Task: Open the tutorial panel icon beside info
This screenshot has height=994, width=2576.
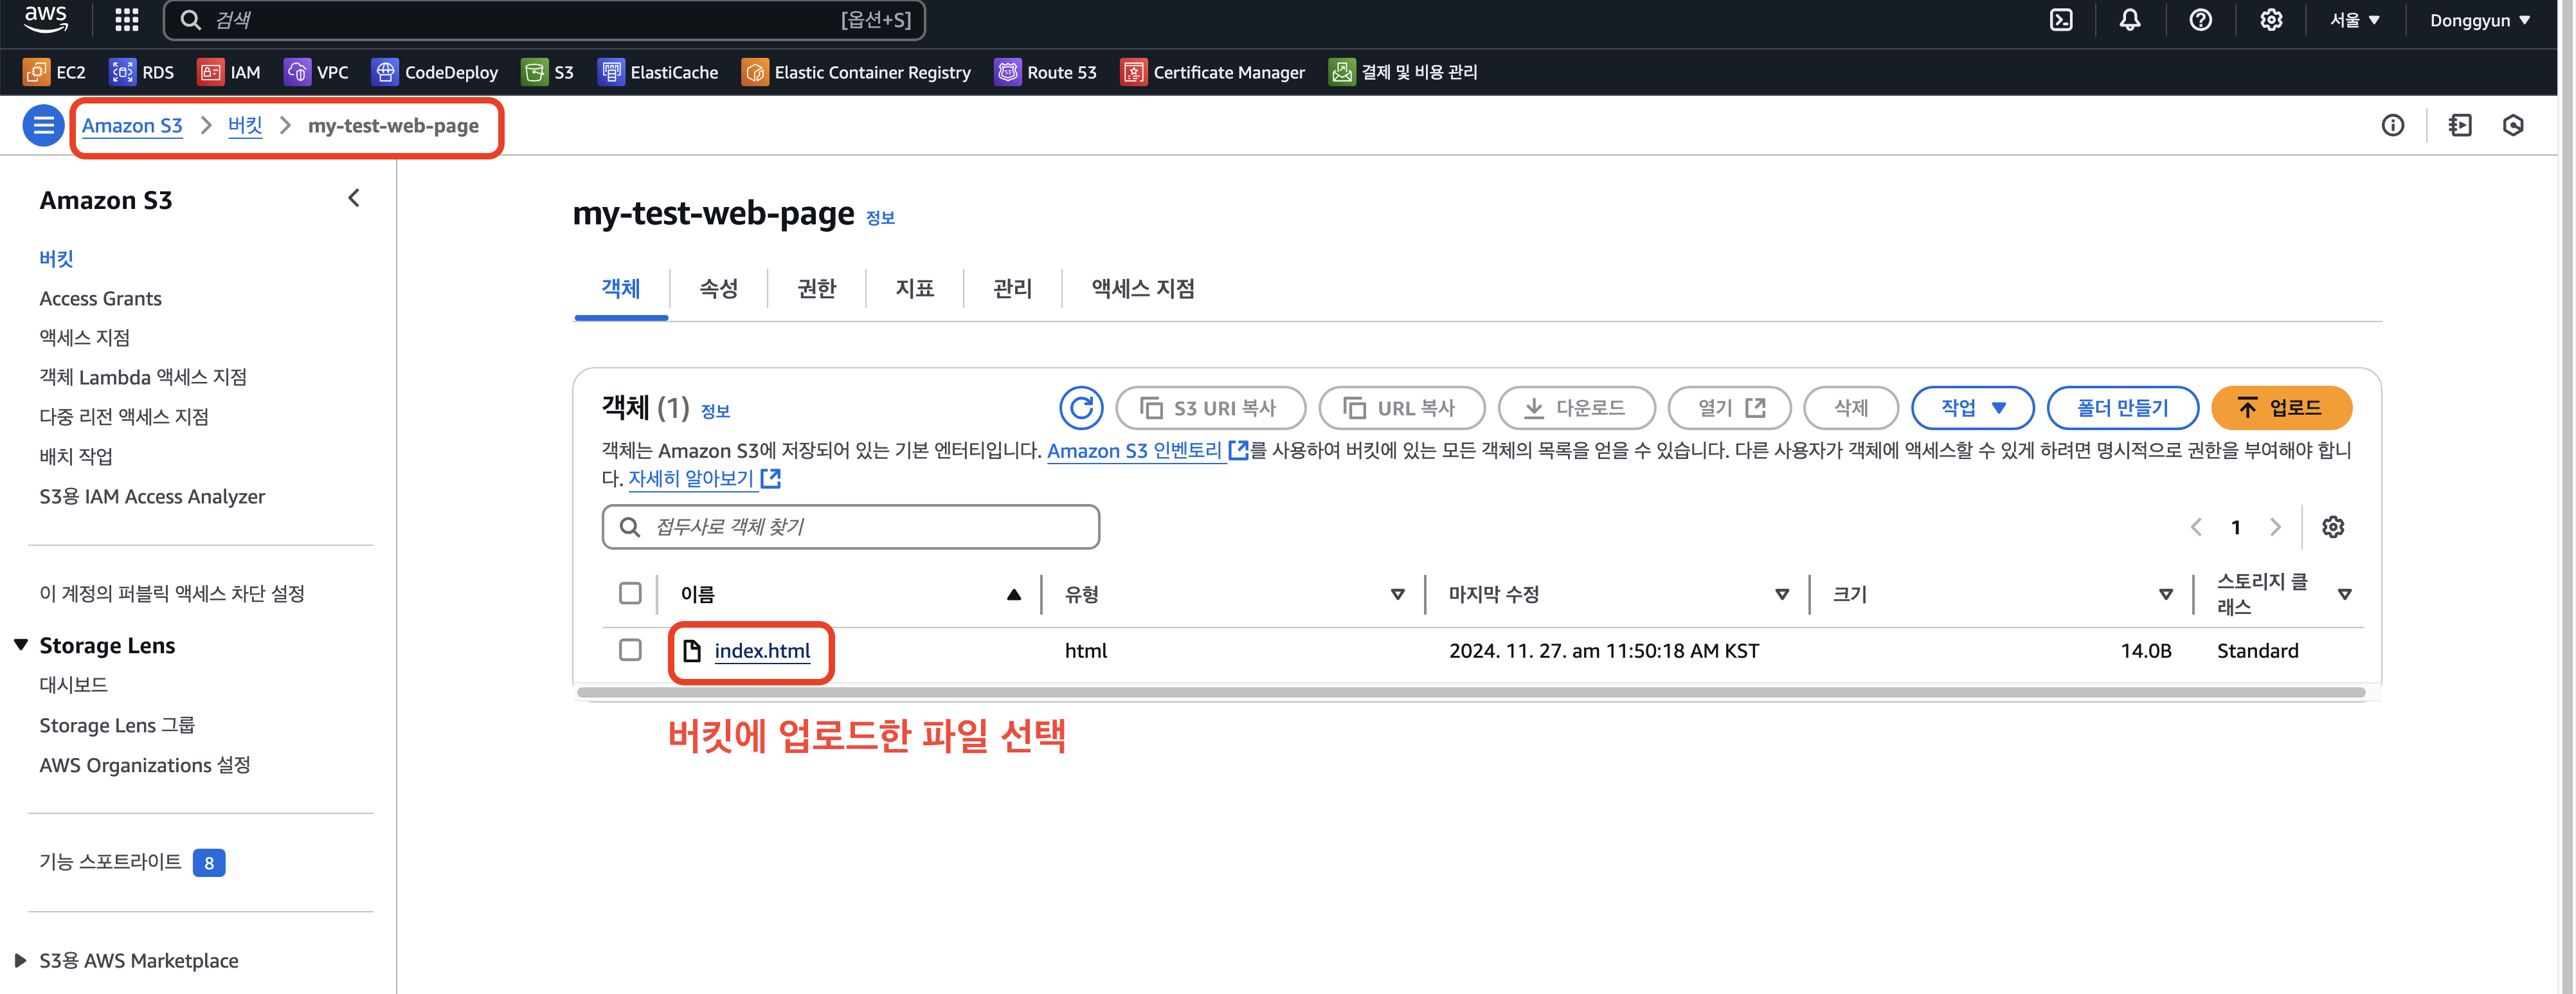Action: tap(2460, 125)
